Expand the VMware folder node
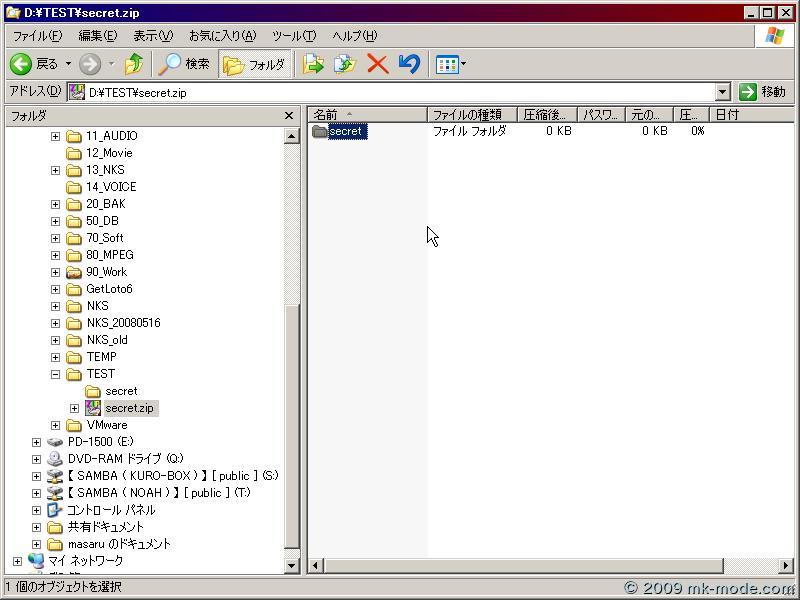Image resolution: width=800 pixels, height=600 pixels. click(56, 424)
